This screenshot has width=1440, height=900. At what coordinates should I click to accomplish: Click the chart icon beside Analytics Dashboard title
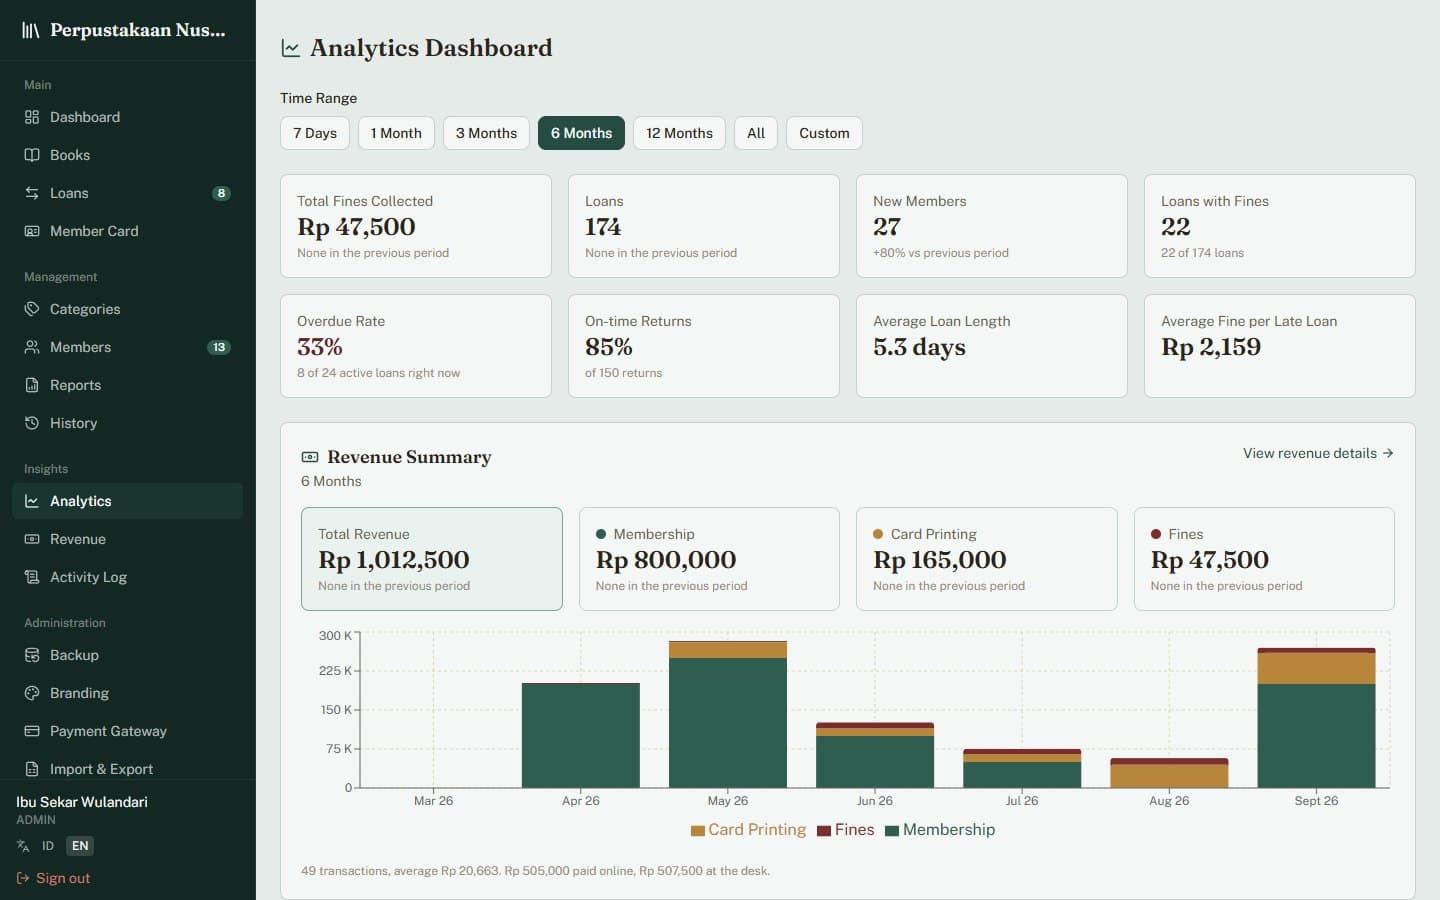[291, 48]
